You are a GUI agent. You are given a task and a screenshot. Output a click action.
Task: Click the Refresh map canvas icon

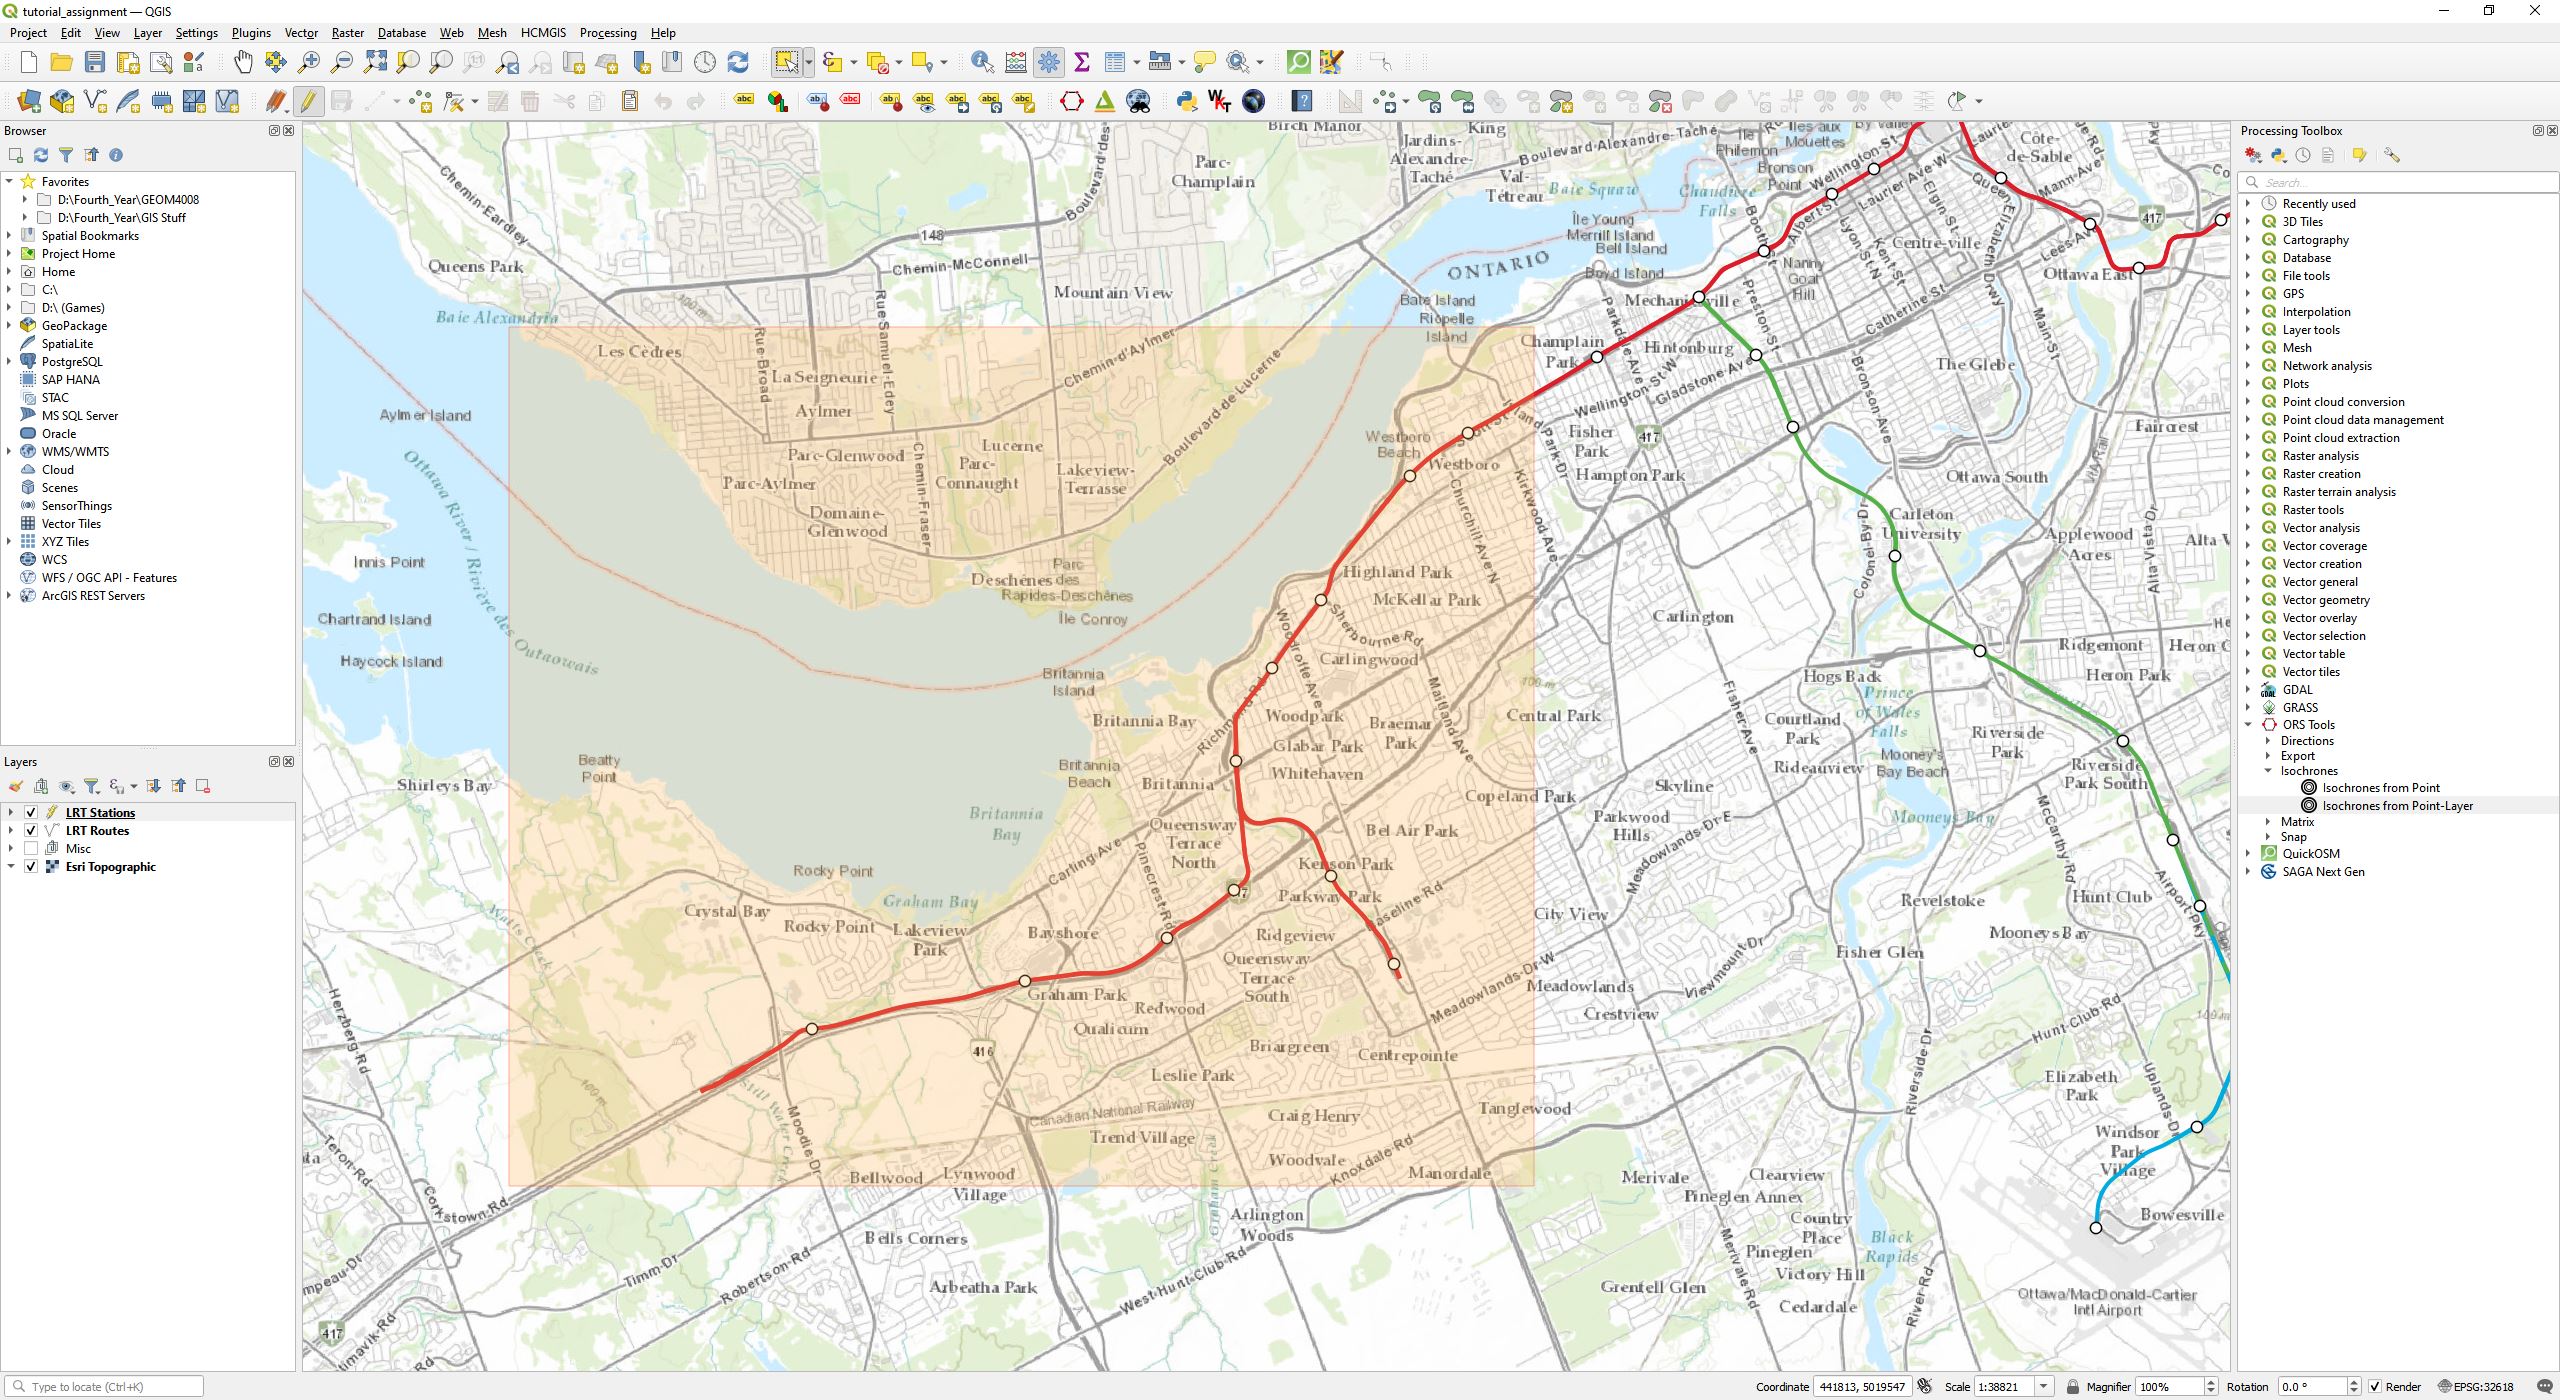coord(738,62)
